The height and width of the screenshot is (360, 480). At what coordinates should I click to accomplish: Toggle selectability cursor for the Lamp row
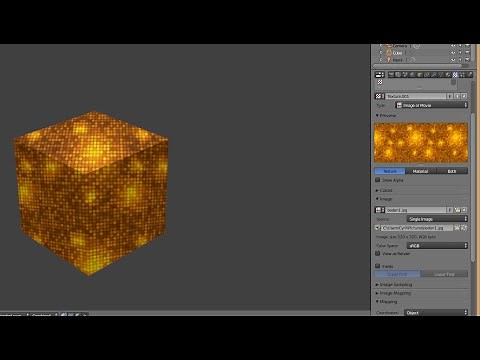(460, 60)
